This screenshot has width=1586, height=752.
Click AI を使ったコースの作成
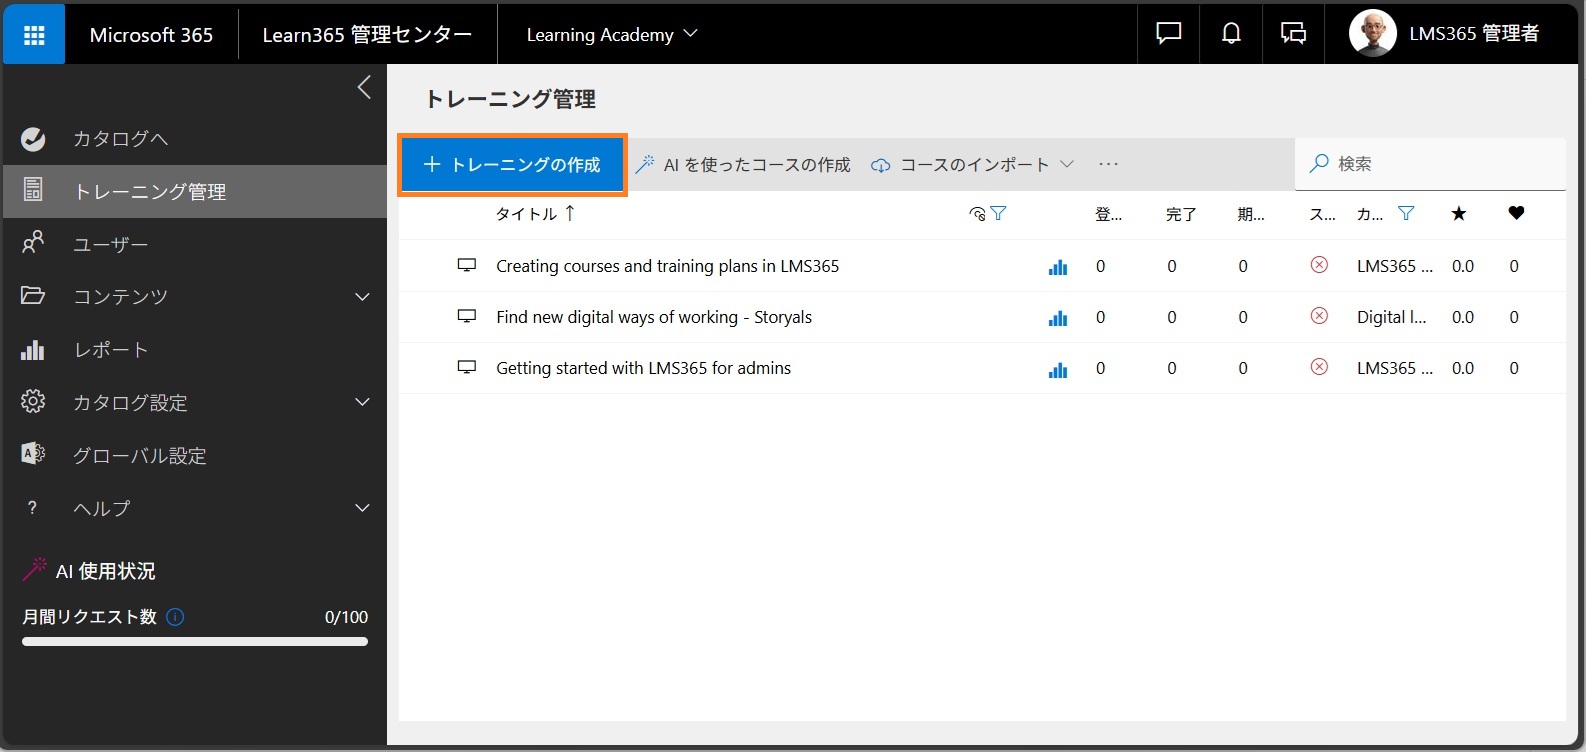(743, 164)
